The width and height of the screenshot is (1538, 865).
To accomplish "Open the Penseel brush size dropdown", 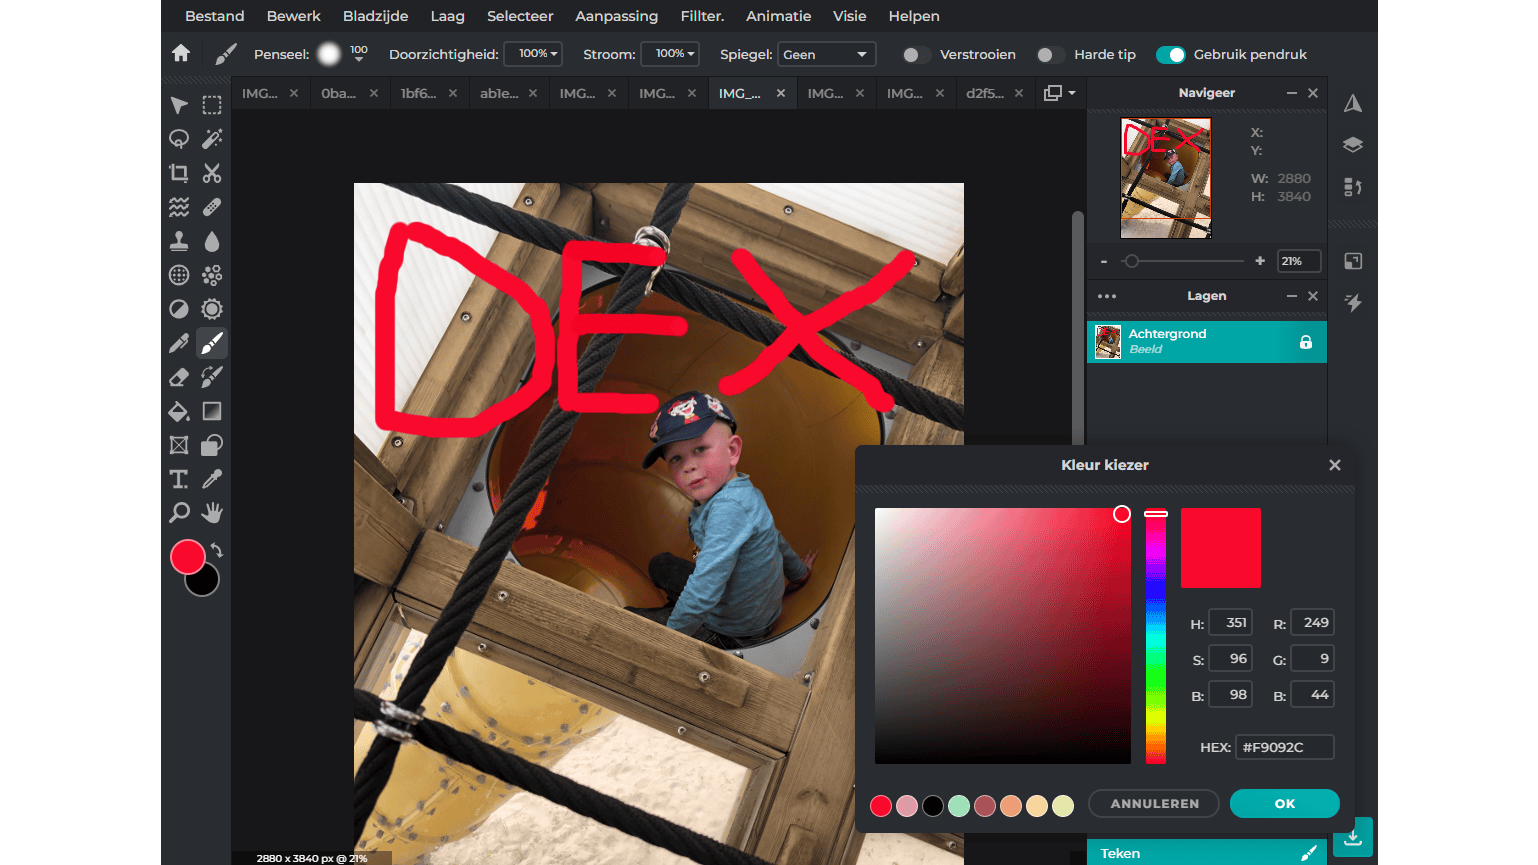I will pyautogui.click(x=359, y=54).
